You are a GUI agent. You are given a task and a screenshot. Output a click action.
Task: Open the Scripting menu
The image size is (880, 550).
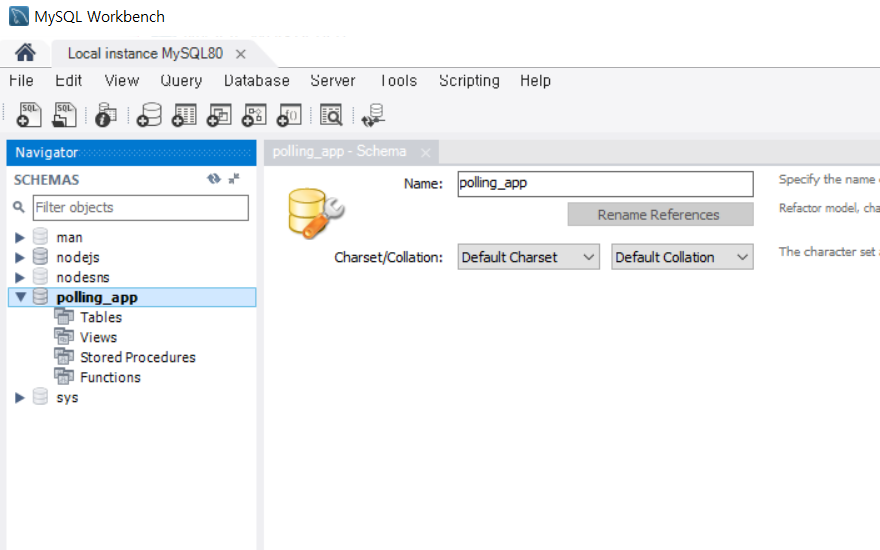coord(469,81)
